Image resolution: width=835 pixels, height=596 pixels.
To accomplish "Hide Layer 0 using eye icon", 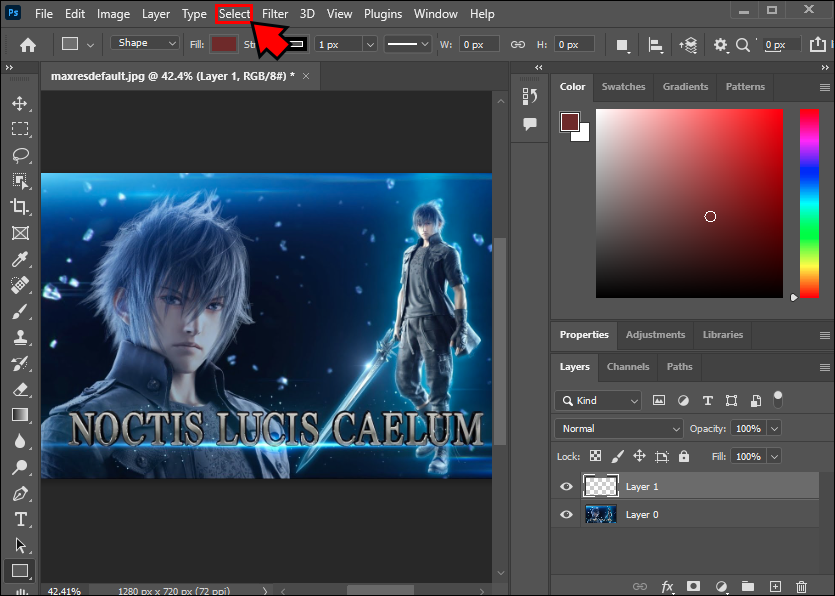I will tap(567, 515).
